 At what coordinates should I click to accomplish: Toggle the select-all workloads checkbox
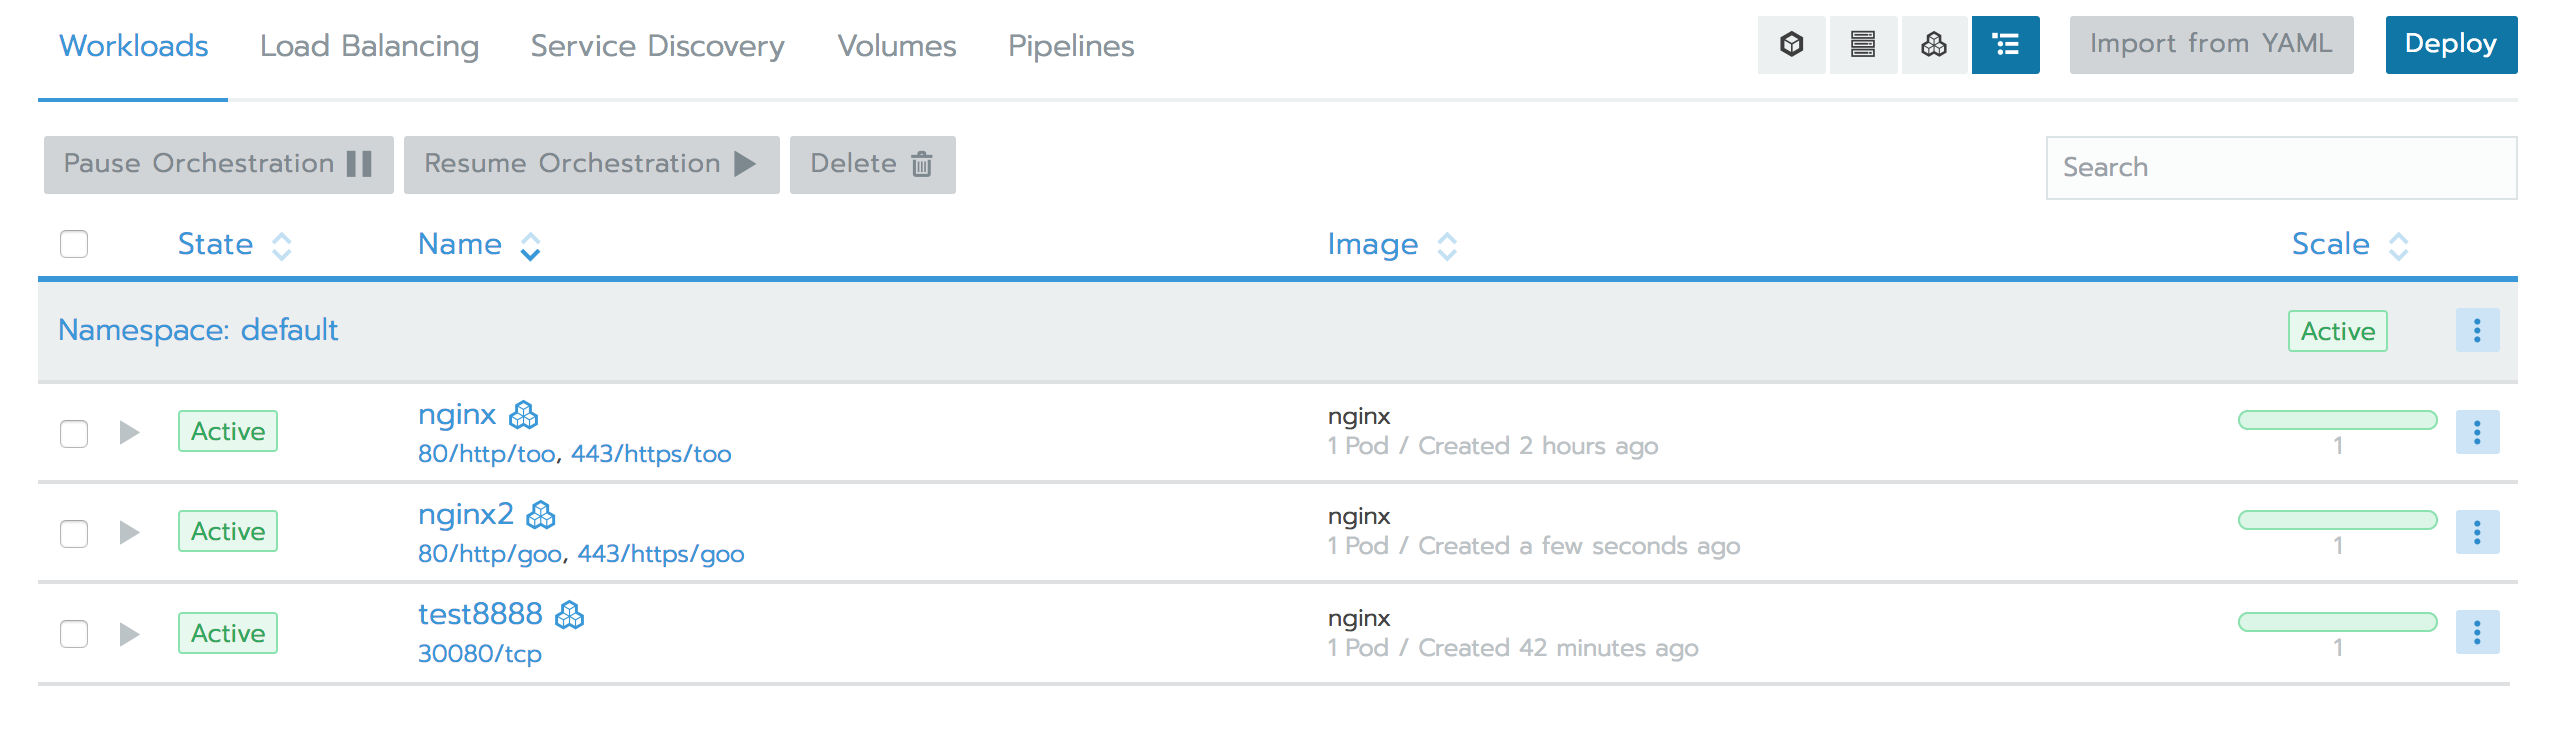tap(74, 243)
